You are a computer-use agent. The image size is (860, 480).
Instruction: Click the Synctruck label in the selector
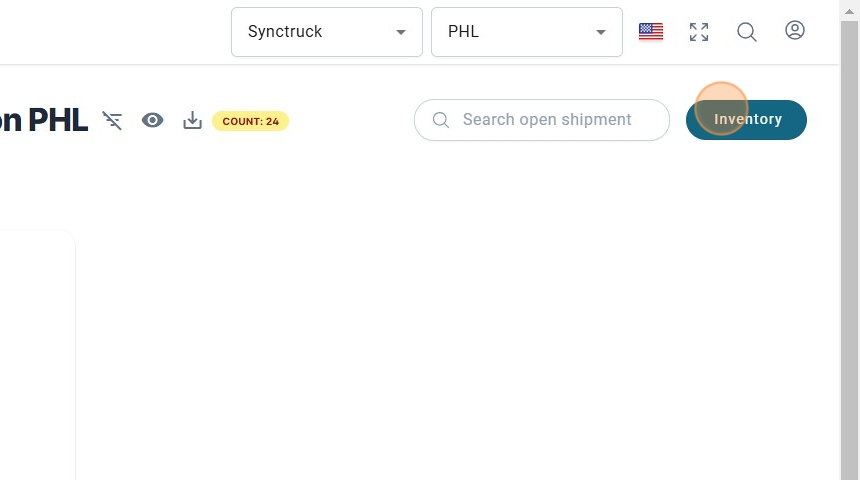coord(285,32)
